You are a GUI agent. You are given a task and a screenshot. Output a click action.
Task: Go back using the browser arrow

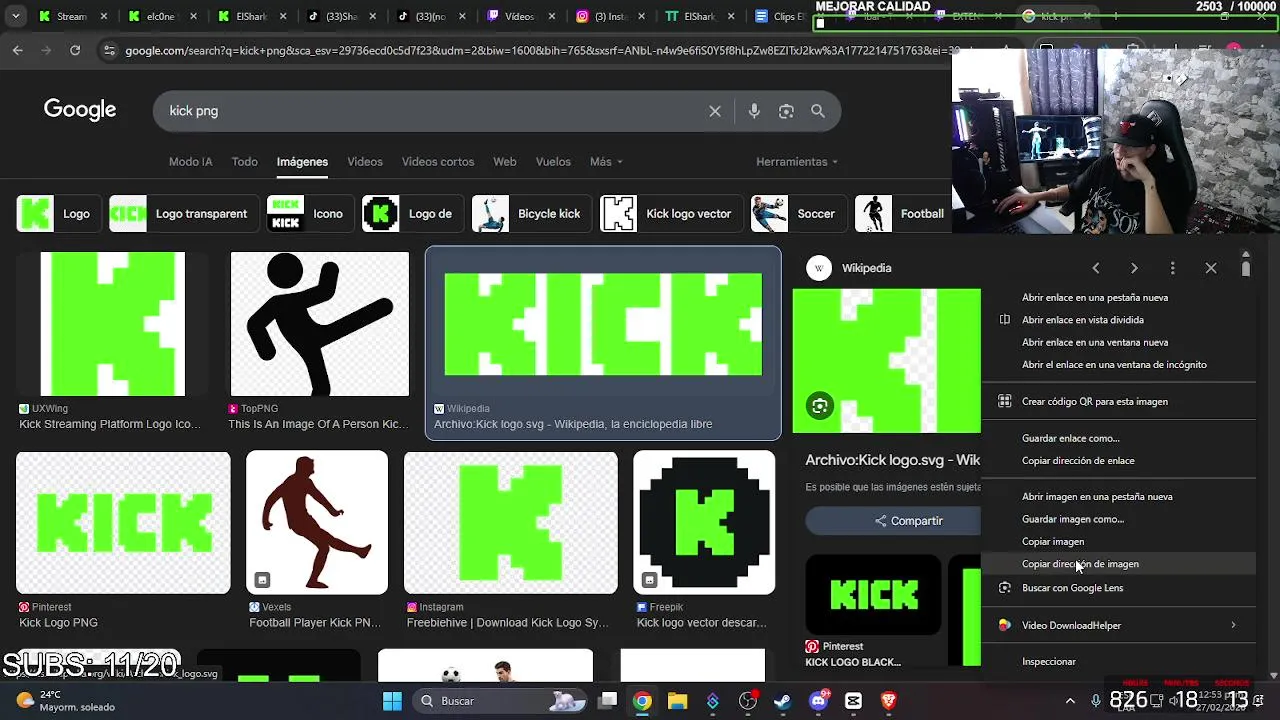coord(18,50)
